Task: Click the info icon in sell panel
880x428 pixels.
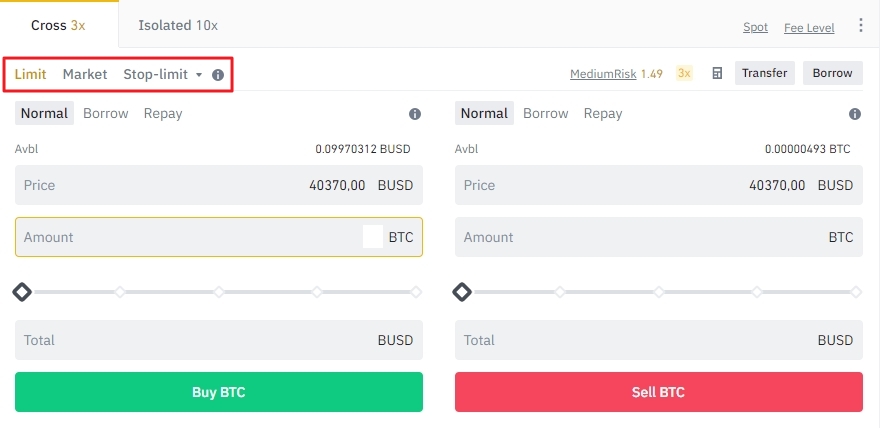Action: pyautogui.click(x=855, y=114)
